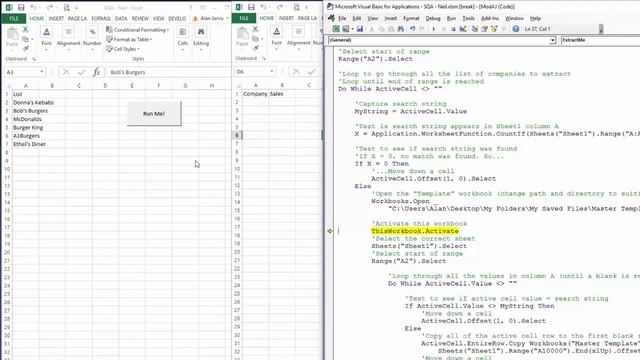Click Name Box showing A3 in left Excel
Viewport: 640px width, 360px height.
click(24, 72)
